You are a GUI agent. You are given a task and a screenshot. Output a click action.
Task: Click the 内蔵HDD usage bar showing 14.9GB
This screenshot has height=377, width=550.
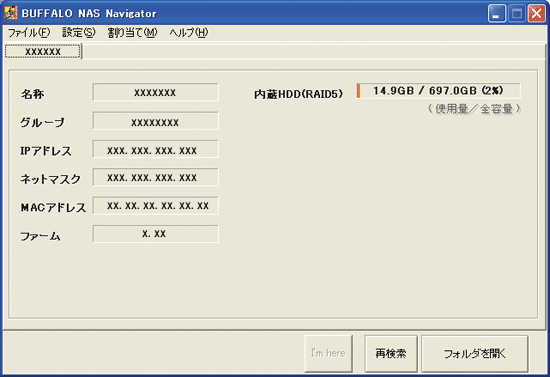438,91
